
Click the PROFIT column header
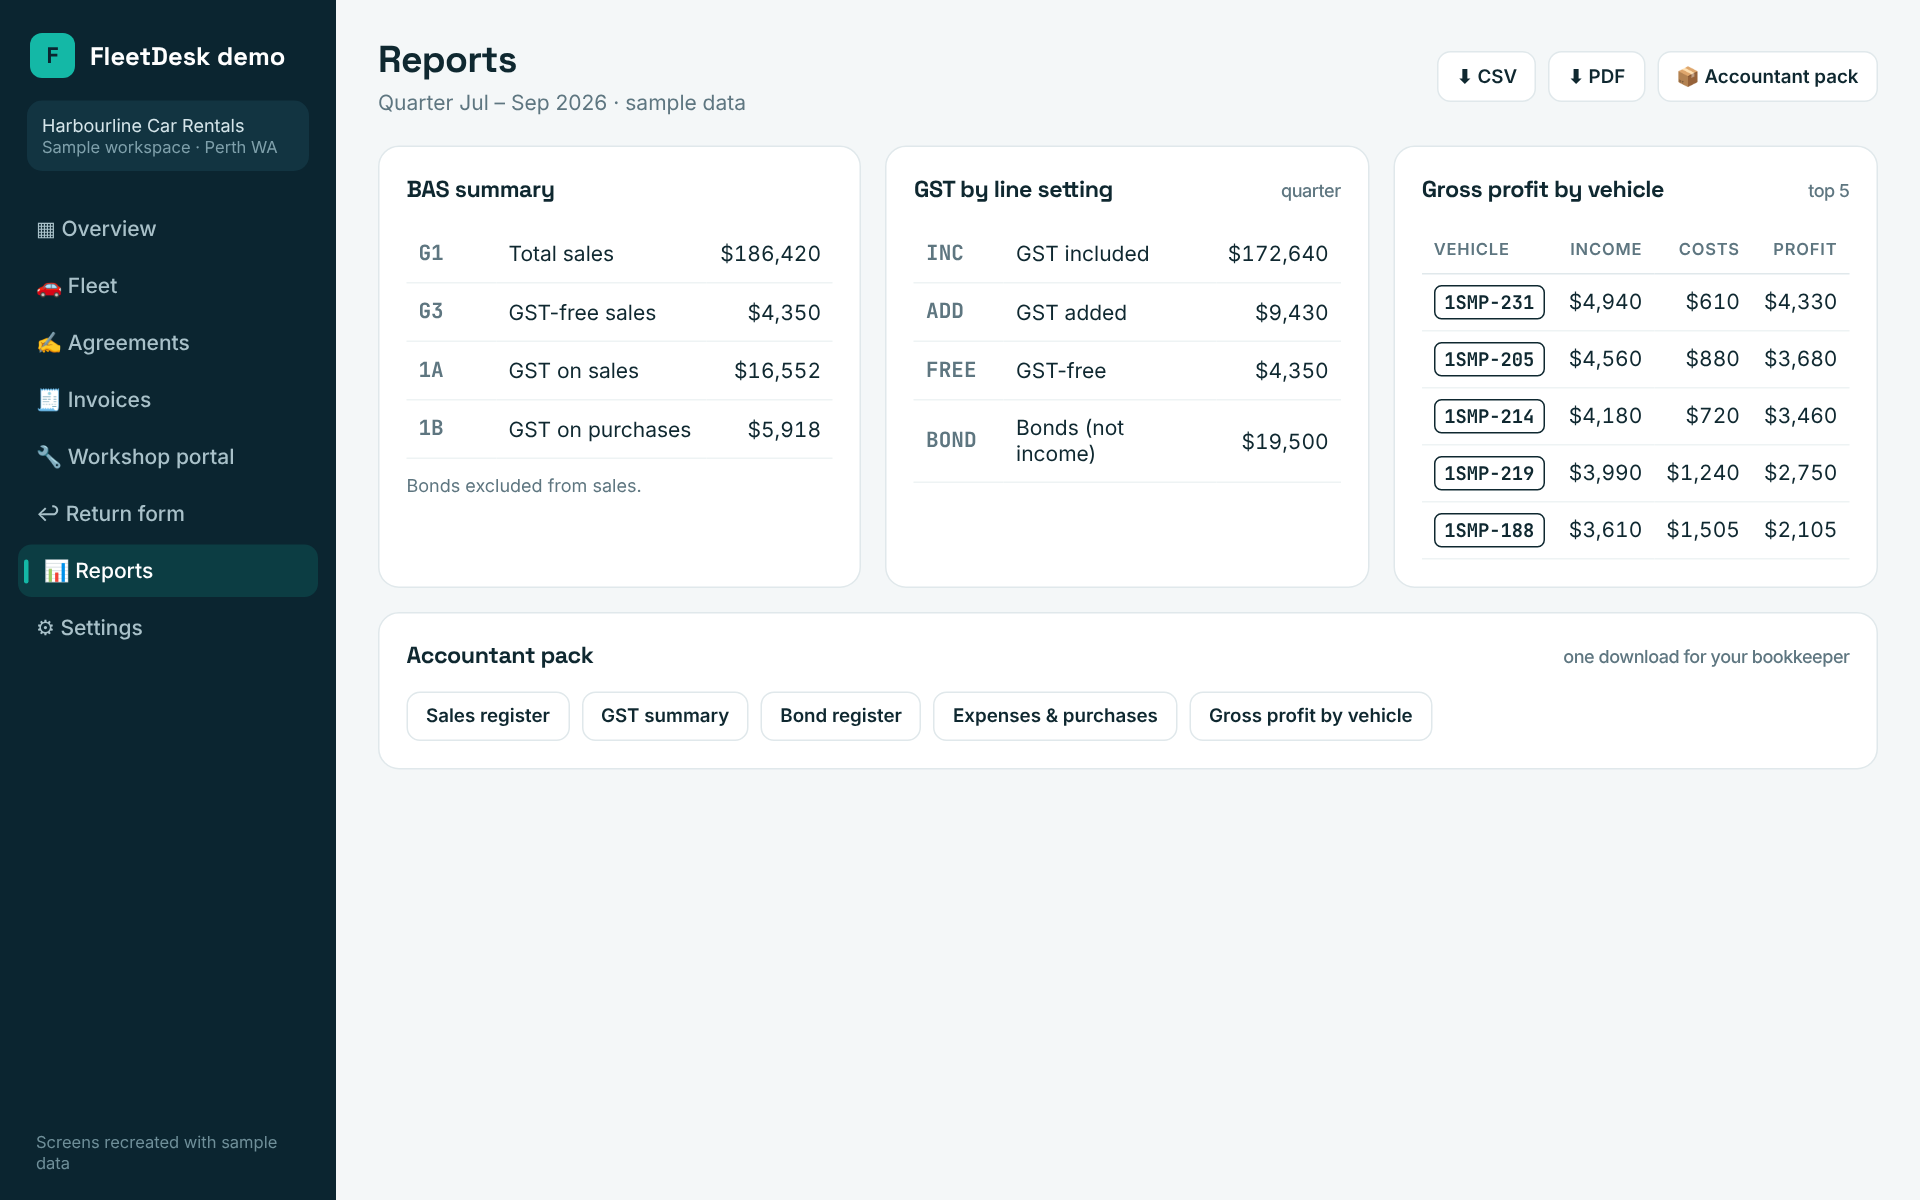tap(1804, 249)
